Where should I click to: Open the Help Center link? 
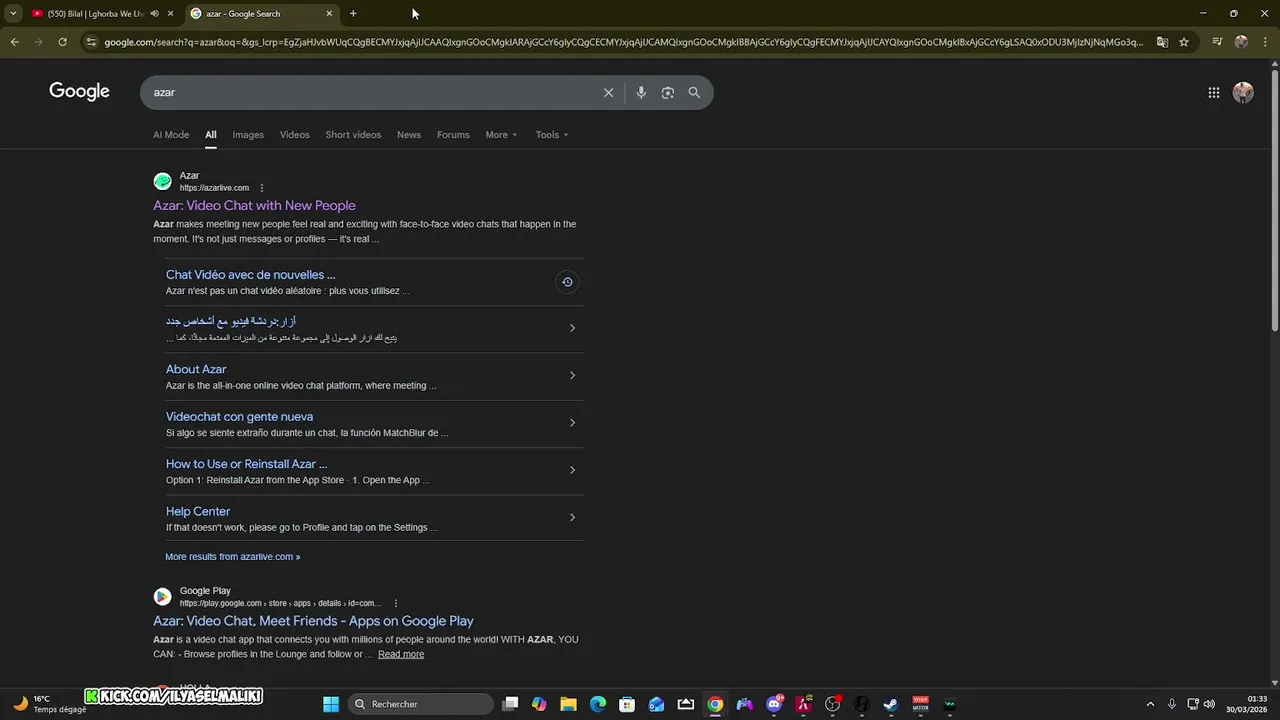click(x=198, y=511)
